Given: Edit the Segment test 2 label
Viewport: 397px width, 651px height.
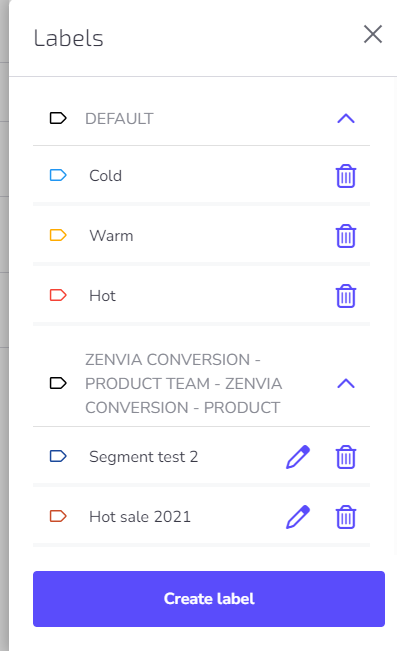Looking at the screenshot, I should pyautogui.click(x=298, y=457).
